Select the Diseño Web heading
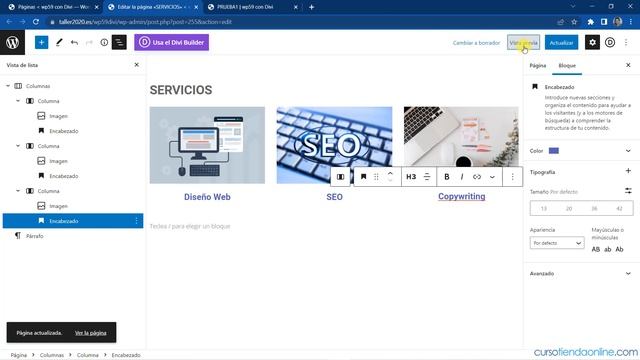Image resolution: width=640 pixels, height=360 pixels. (207, 197)
